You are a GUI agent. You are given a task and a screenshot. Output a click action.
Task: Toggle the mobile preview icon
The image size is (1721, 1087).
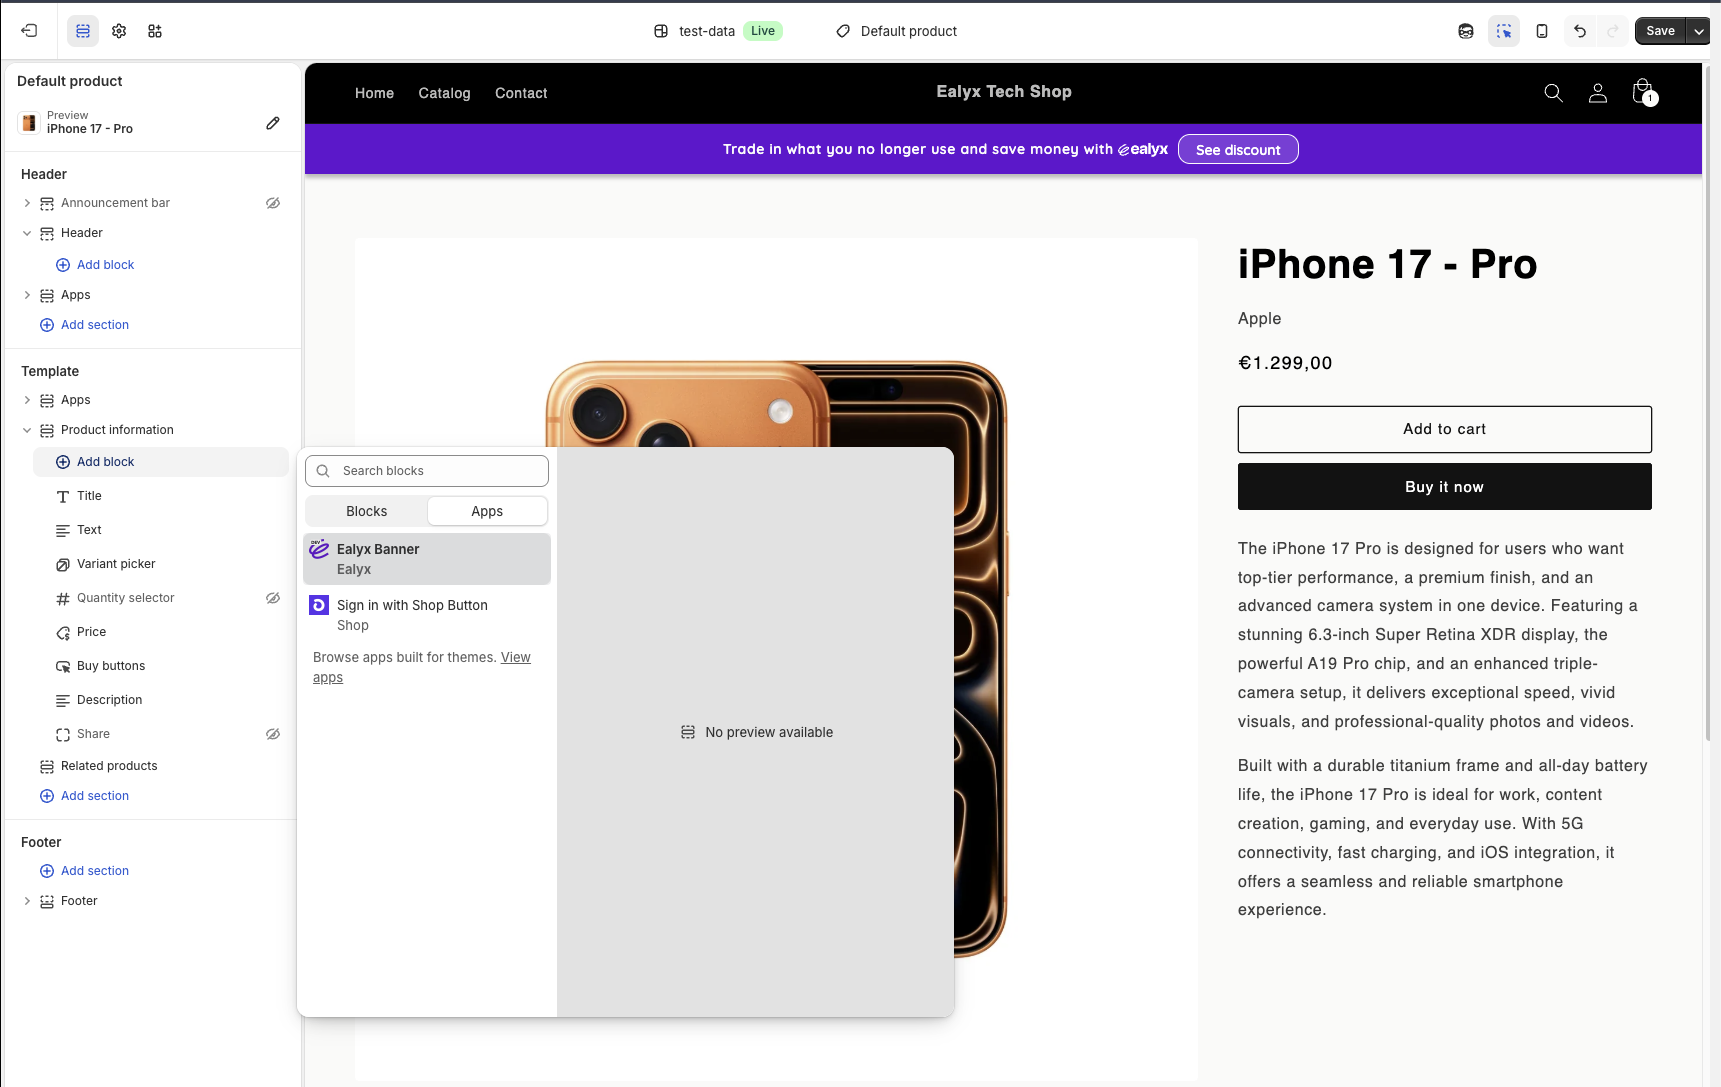coord(1542,31)
